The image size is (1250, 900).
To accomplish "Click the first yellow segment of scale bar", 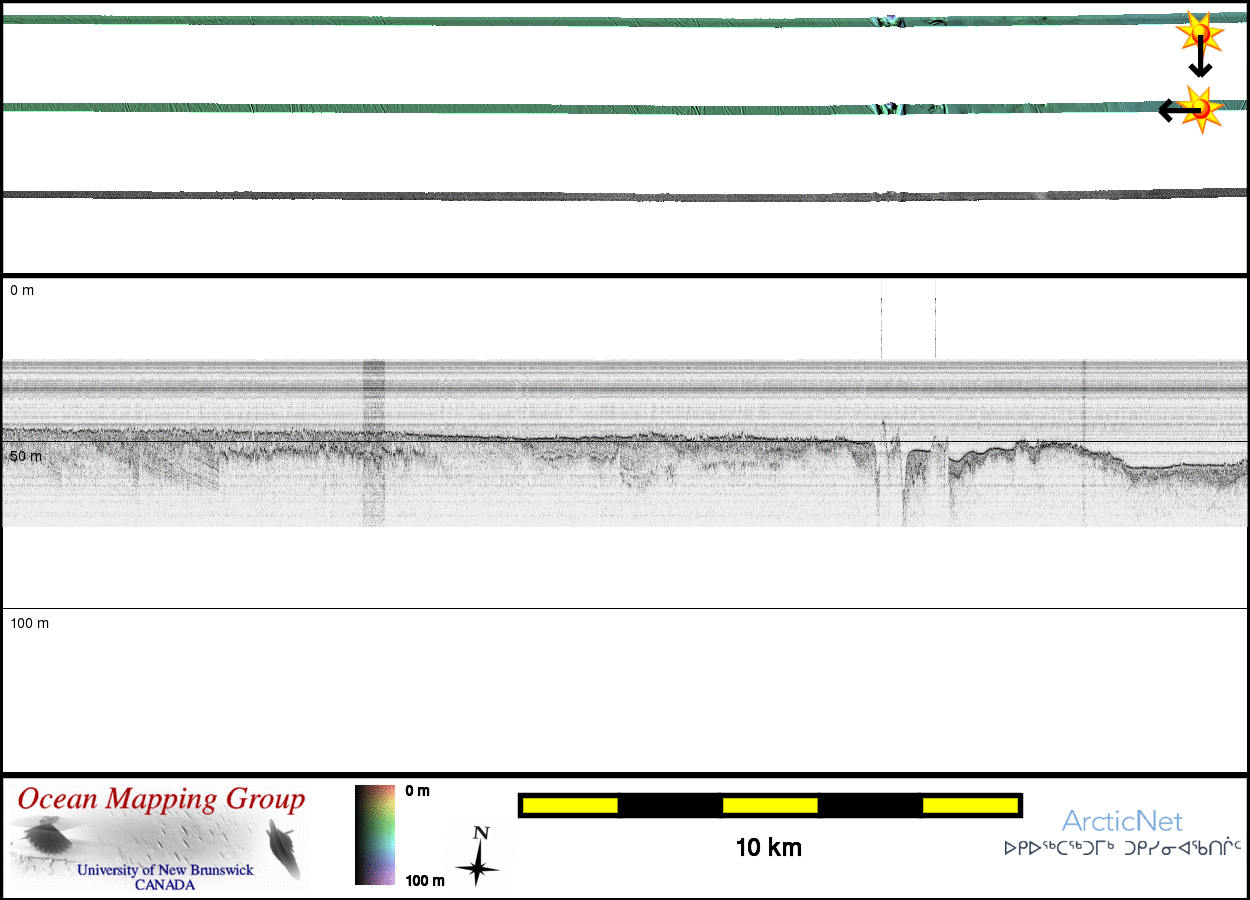I will click(x=570, y=805).
